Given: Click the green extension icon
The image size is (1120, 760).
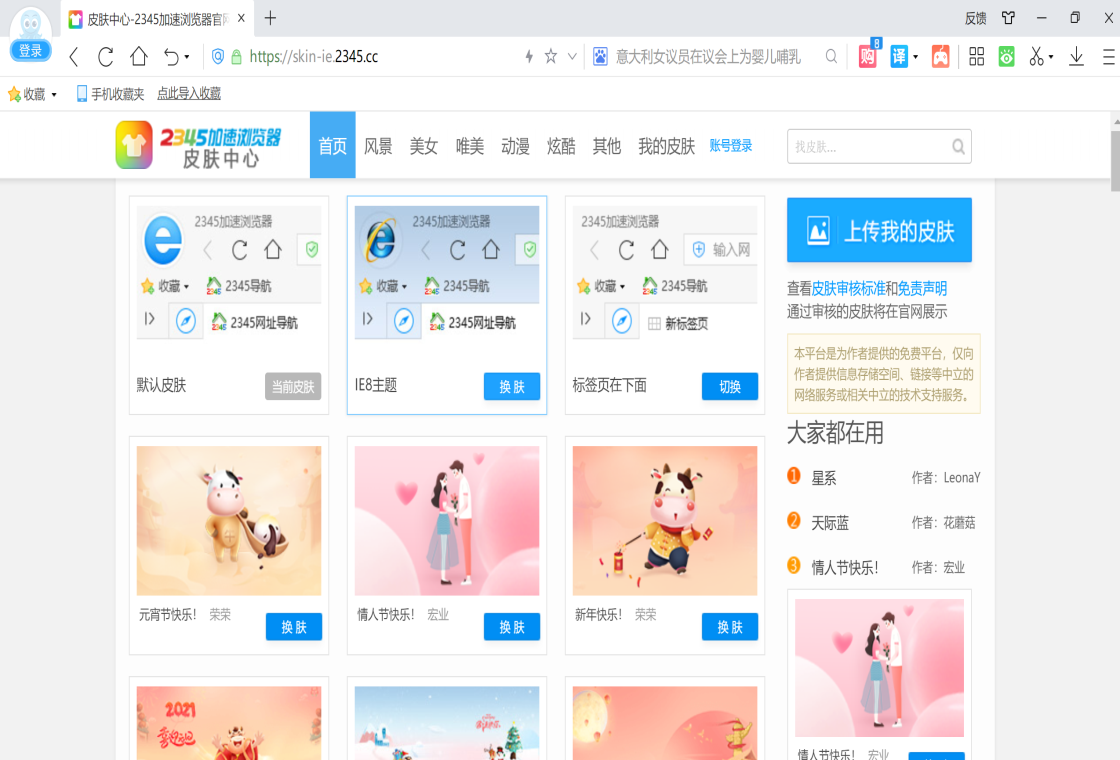Looking at the screenshot, I should click(1006, 56).
